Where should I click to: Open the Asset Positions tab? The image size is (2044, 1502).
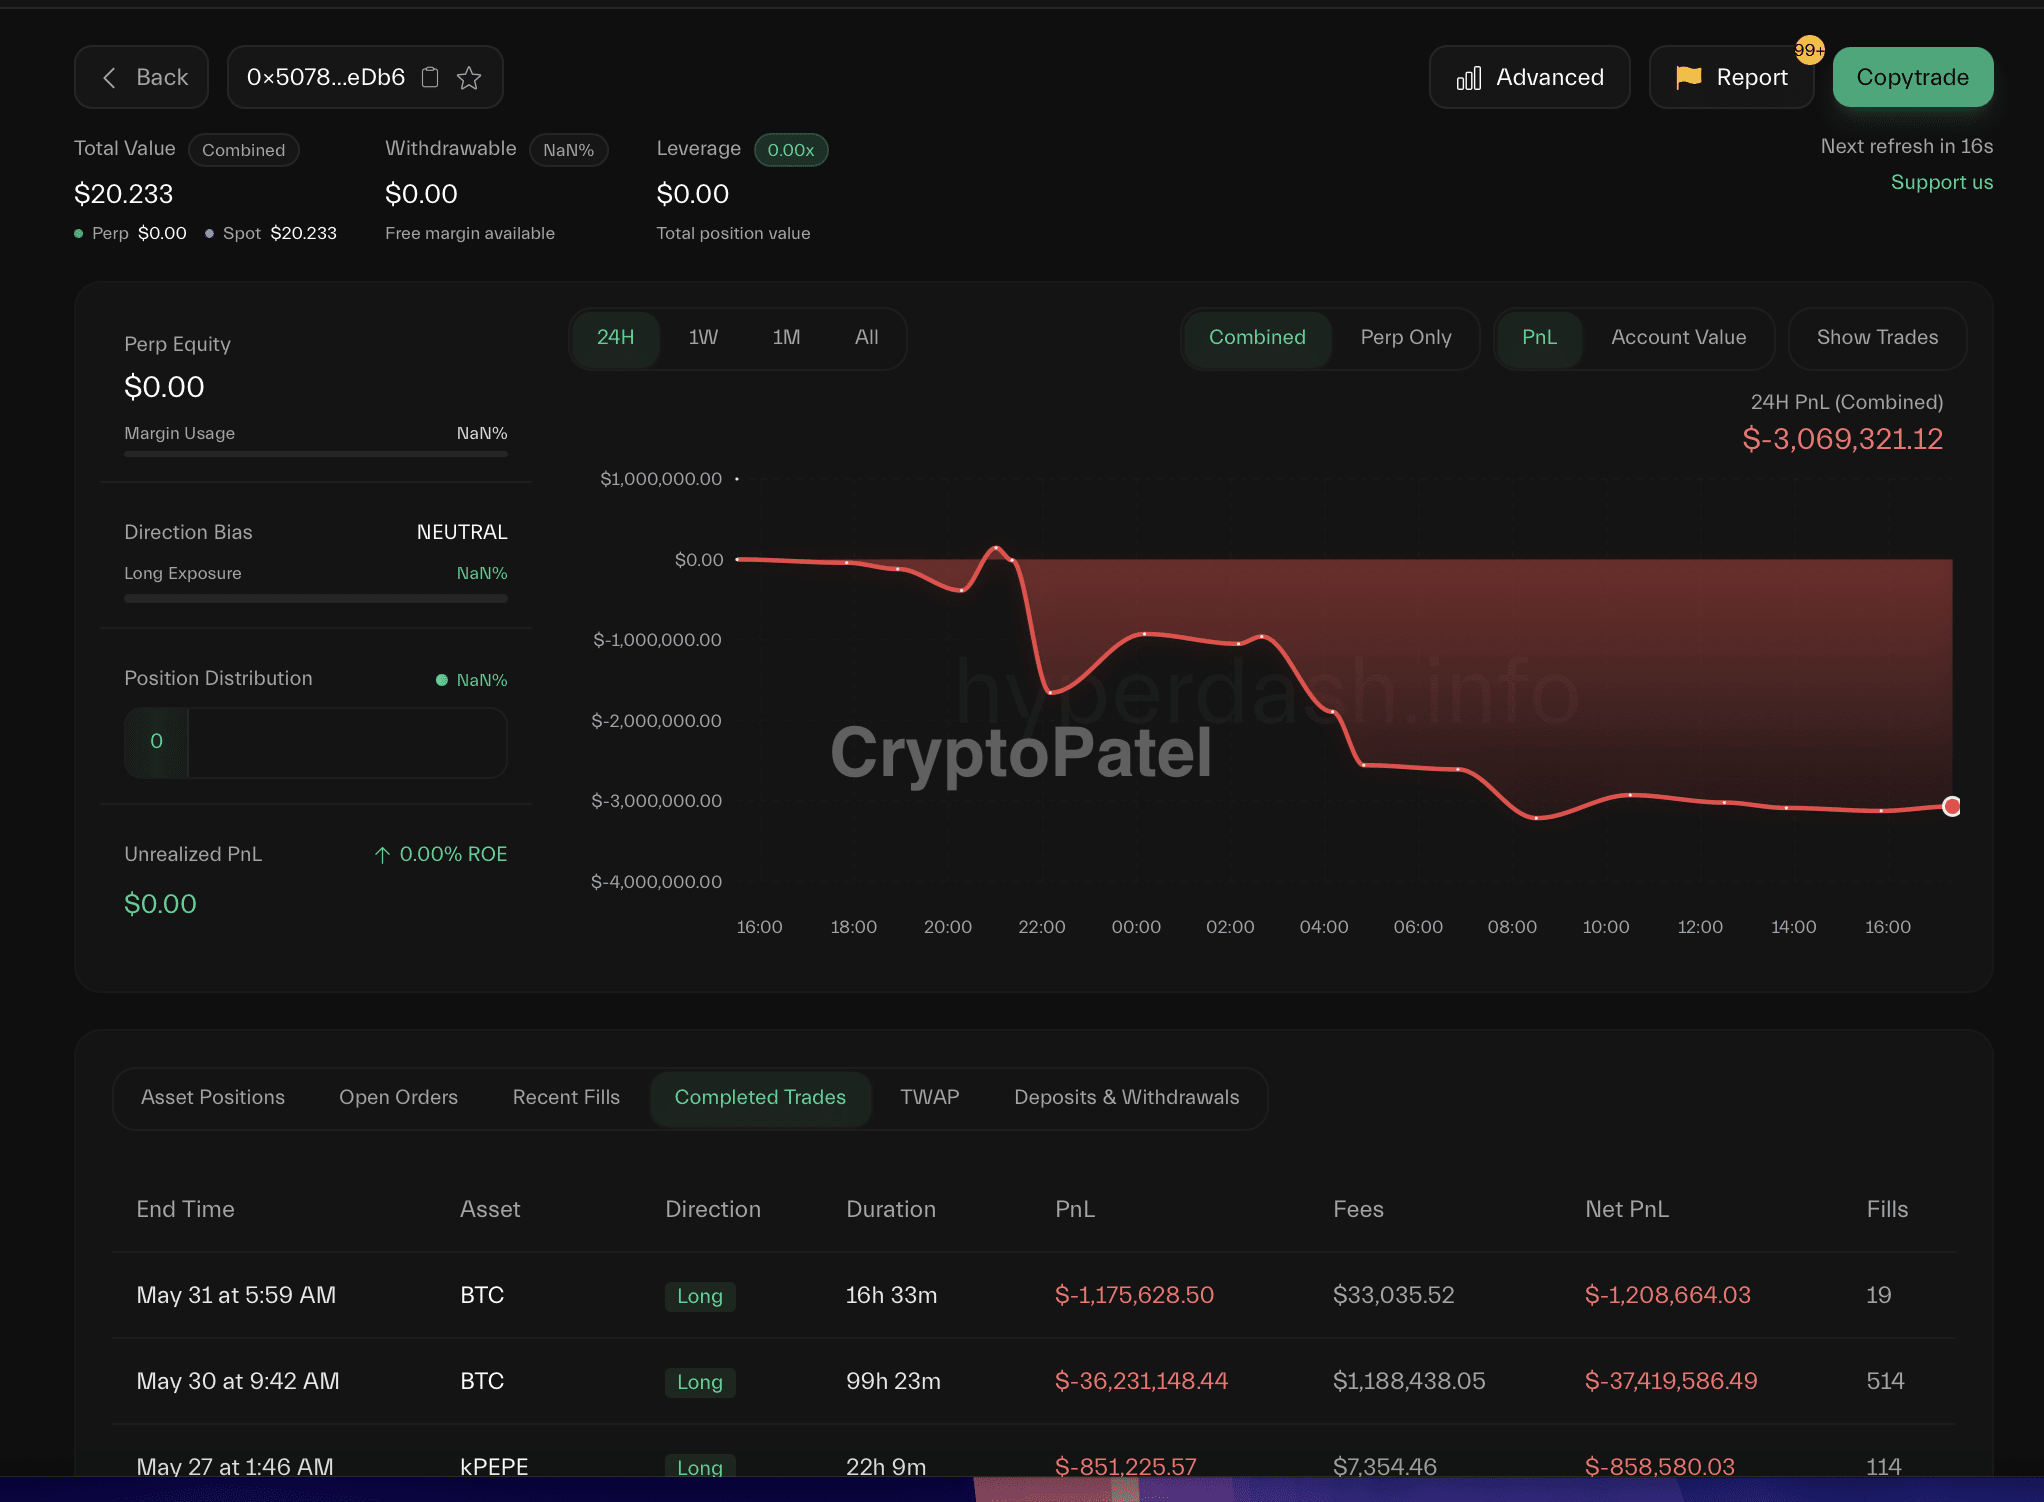click(x=213, y=1097)
